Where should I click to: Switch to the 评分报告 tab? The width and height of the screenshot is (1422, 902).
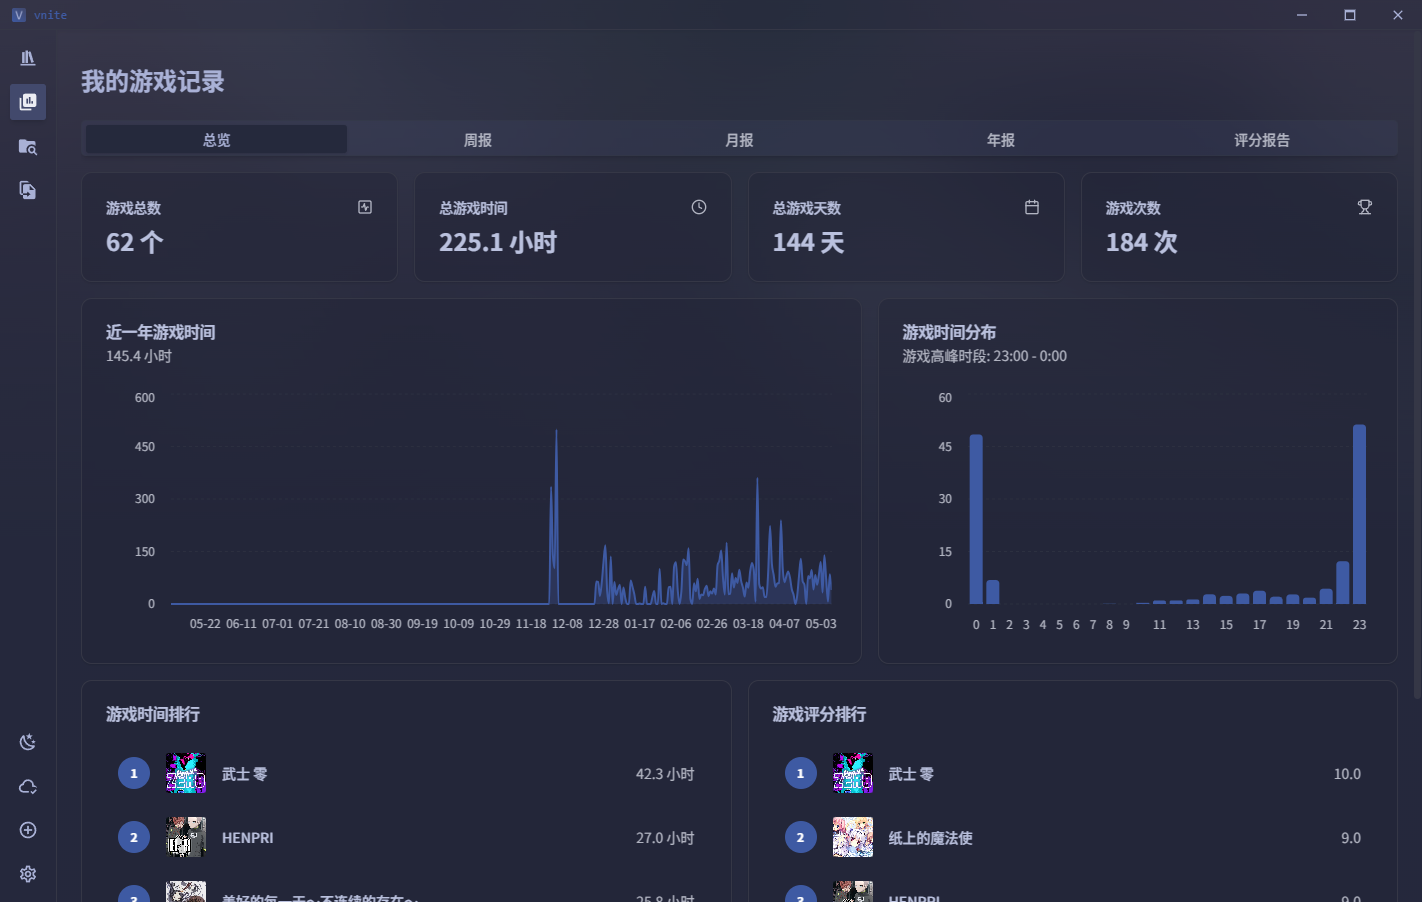[x=1262, y=140]
